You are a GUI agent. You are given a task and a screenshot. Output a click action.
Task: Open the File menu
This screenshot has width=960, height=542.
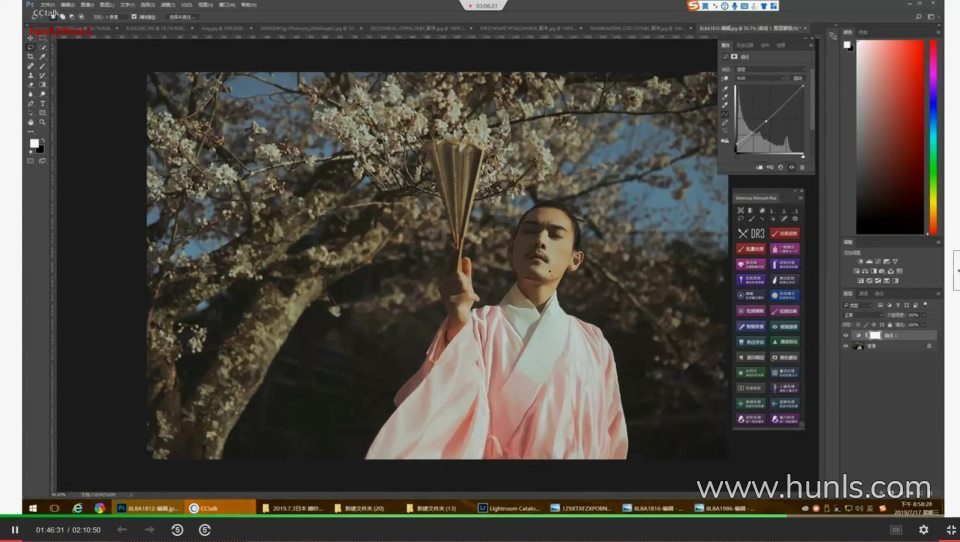(x=47, y=4)
